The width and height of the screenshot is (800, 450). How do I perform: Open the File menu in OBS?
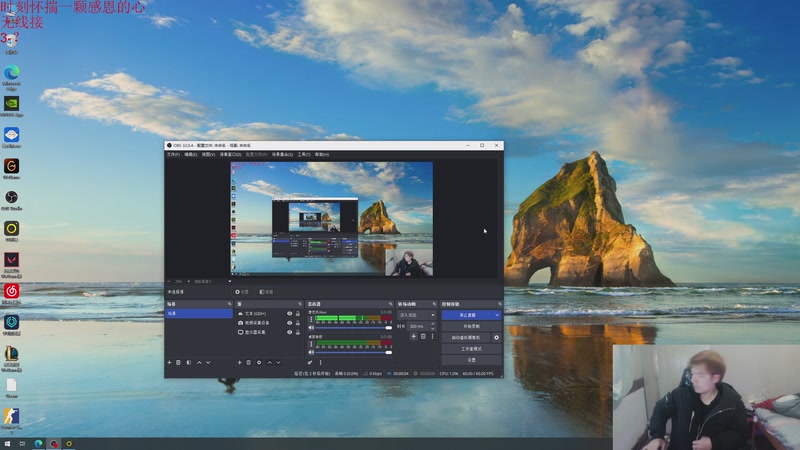173,154
